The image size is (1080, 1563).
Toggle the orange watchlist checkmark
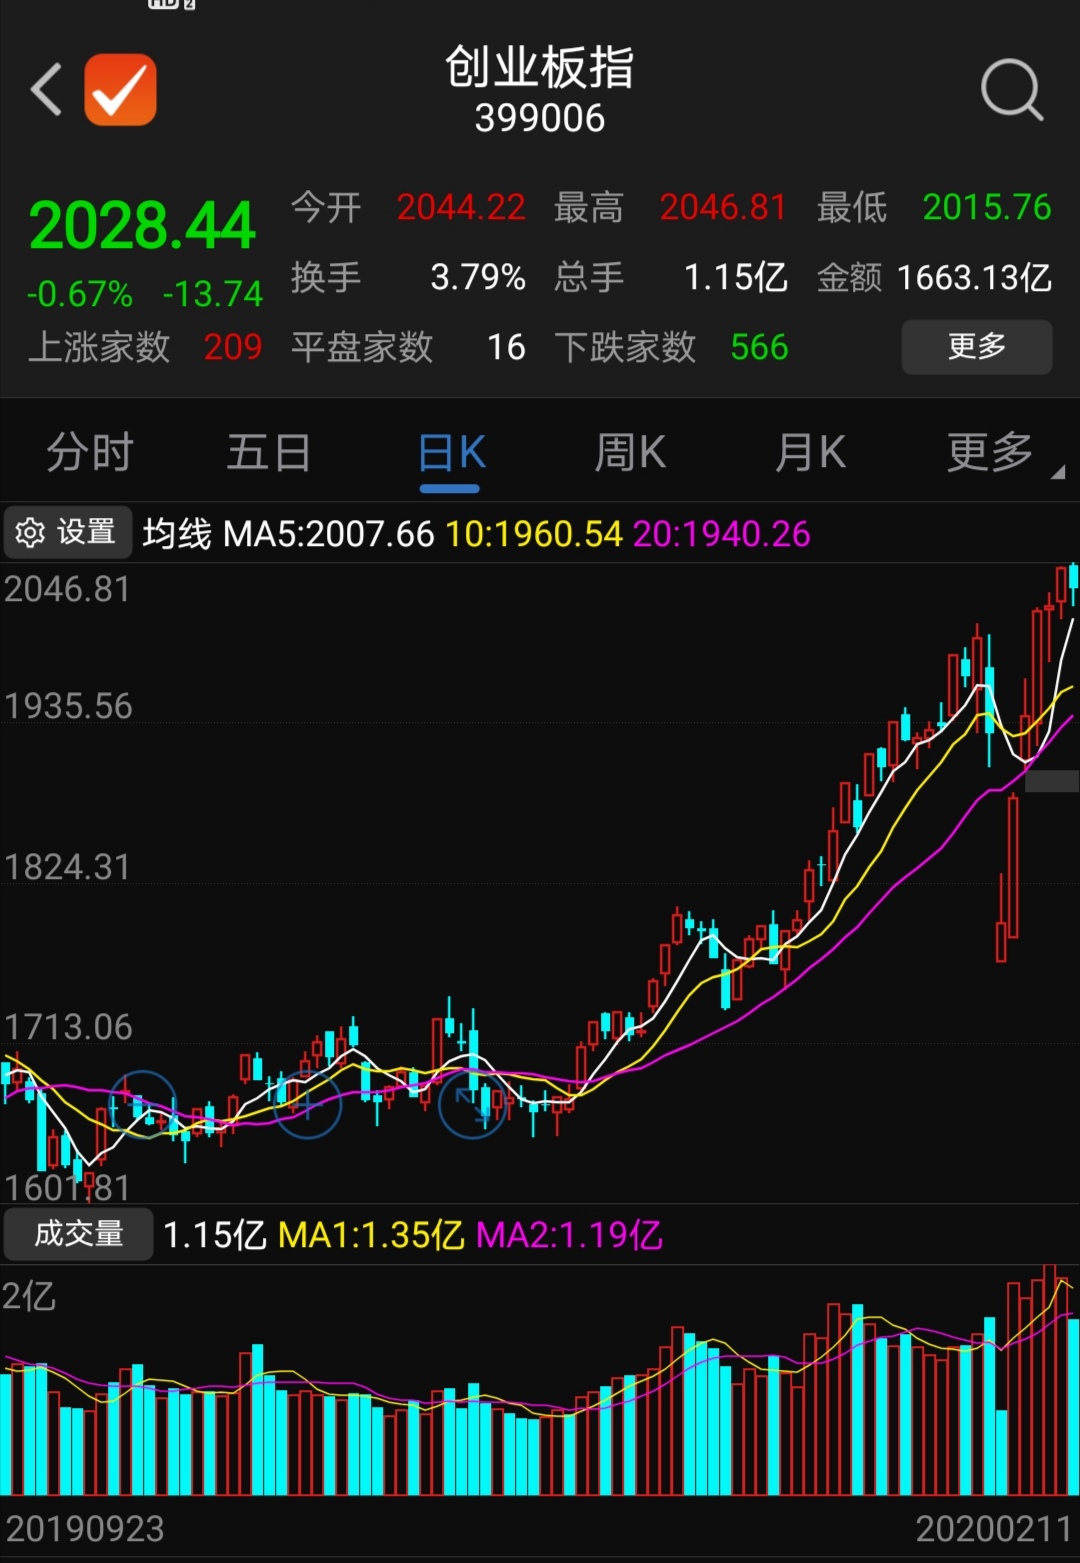[x=120, y=90]
